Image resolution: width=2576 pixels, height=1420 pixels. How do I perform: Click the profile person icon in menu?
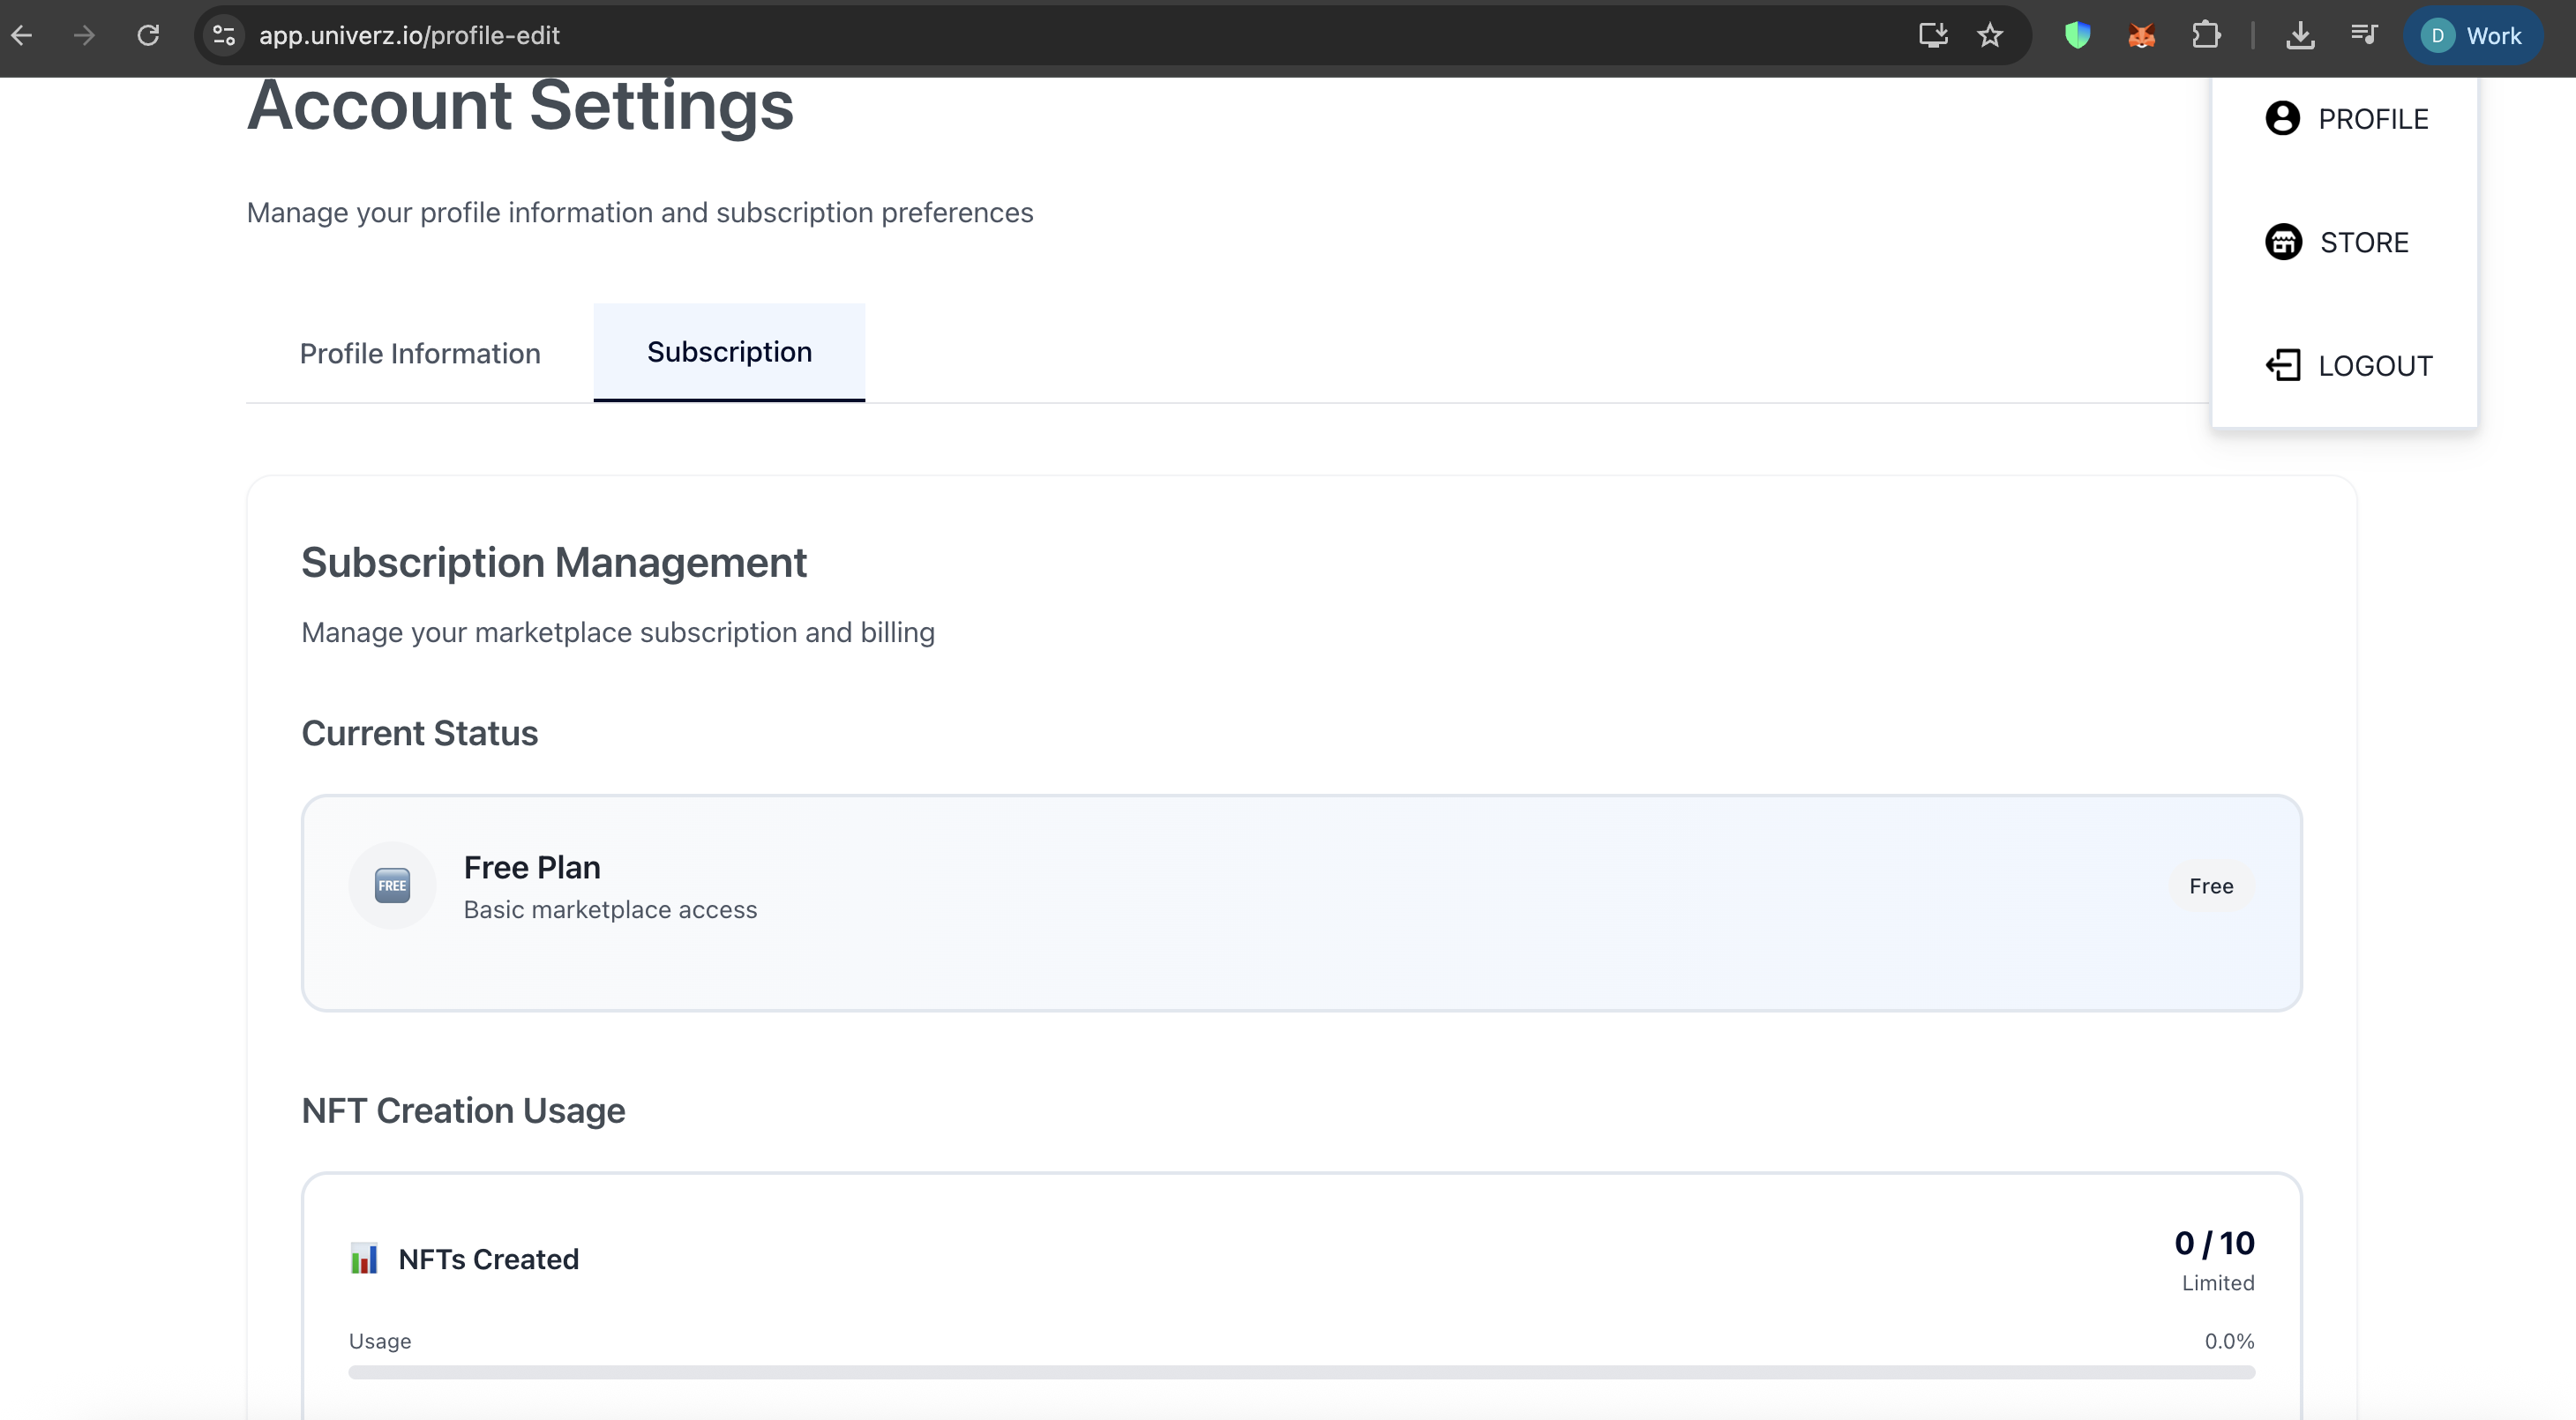point(2282,118)
